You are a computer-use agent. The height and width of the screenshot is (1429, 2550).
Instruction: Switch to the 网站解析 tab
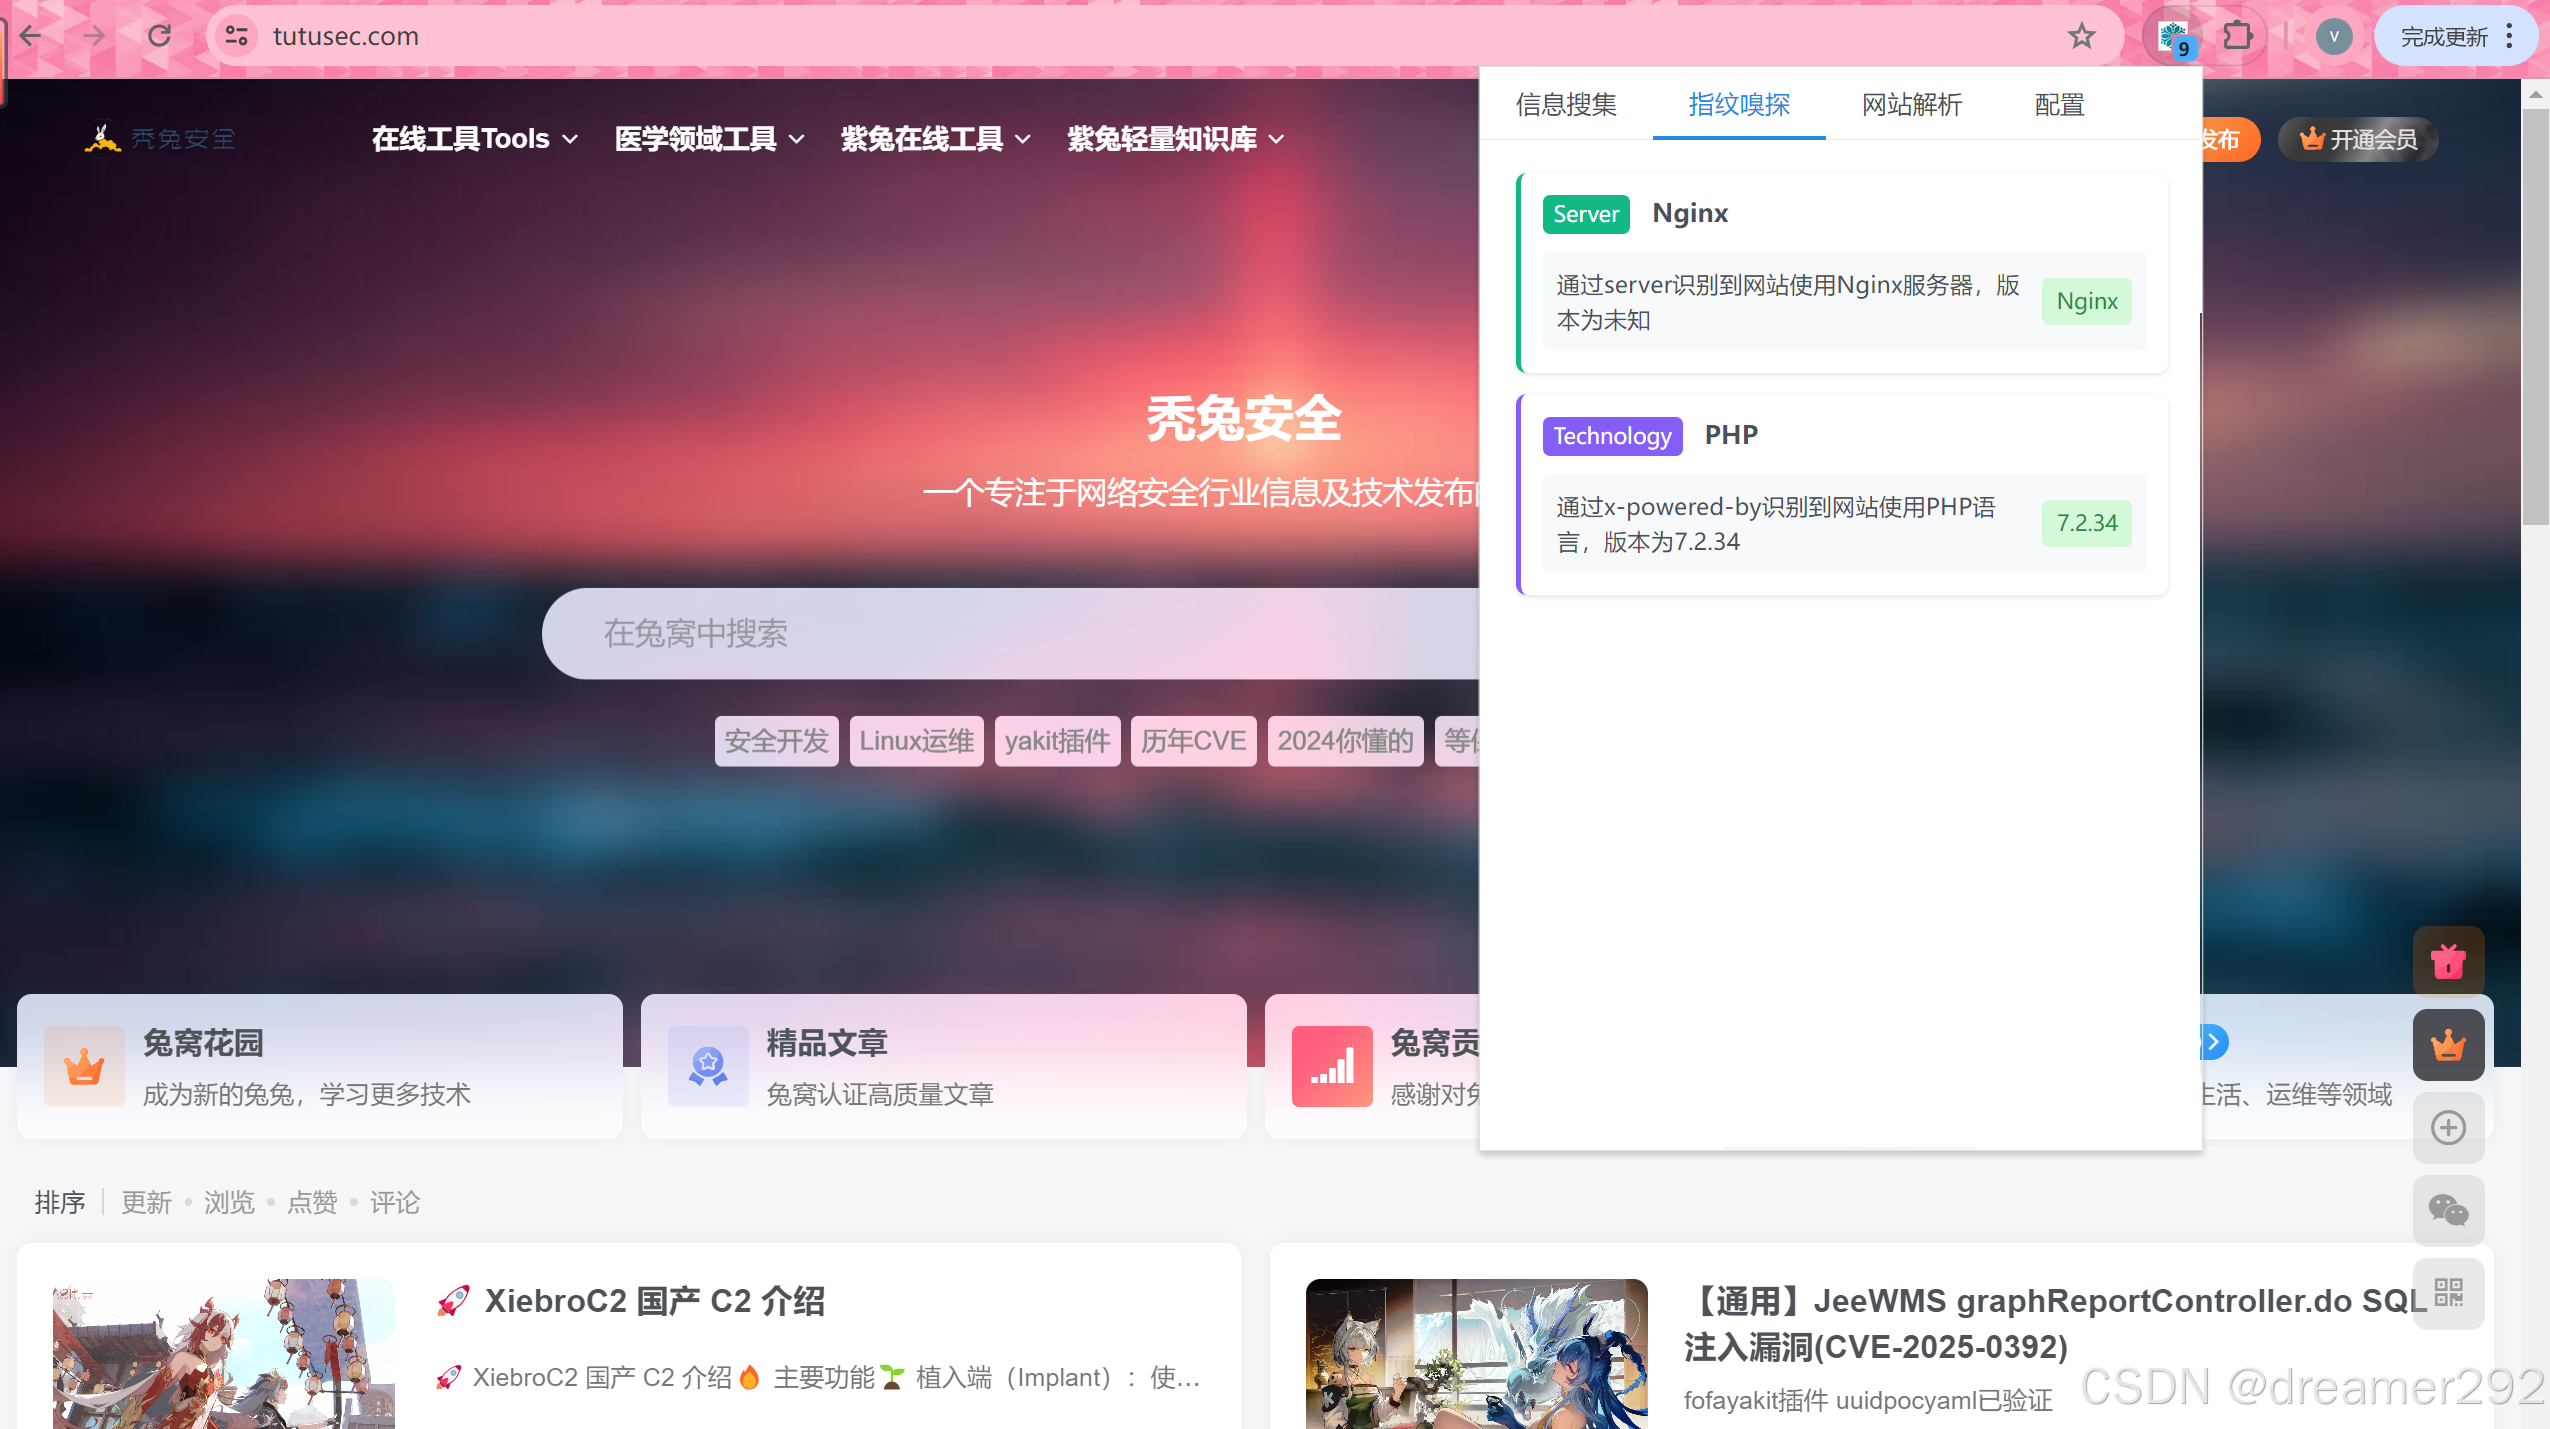point(1911,105)
